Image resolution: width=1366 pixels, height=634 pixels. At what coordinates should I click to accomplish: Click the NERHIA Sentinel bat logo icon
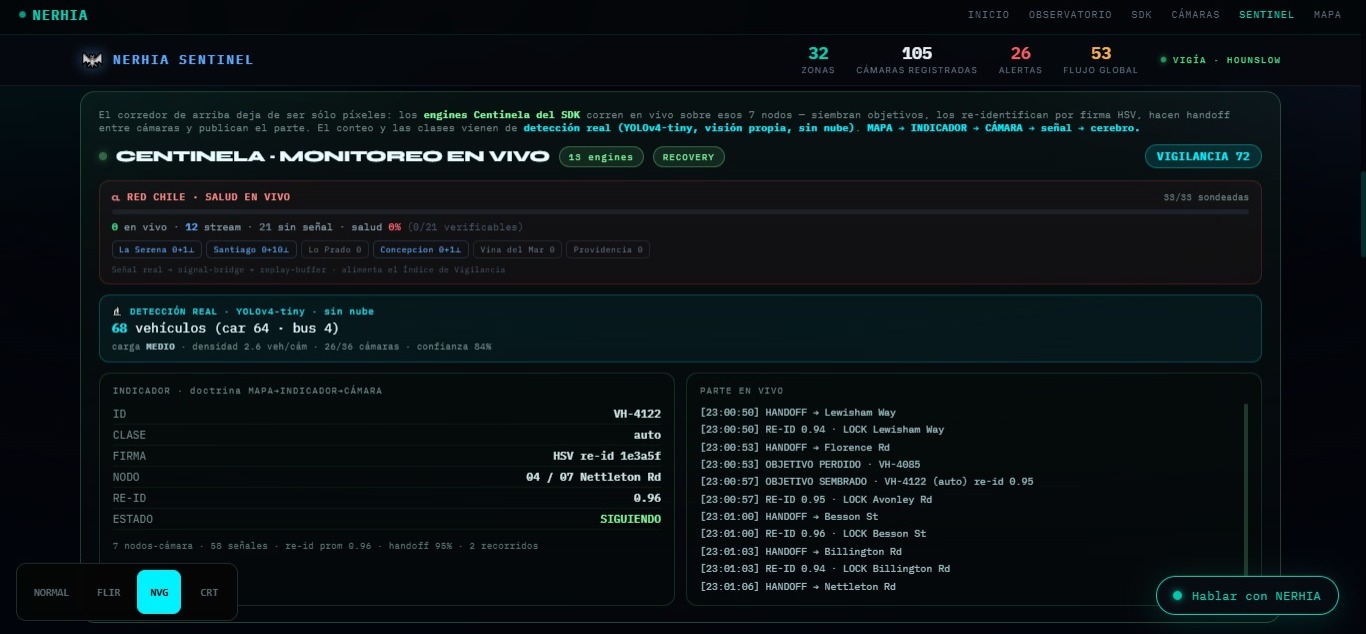point(92,60)
